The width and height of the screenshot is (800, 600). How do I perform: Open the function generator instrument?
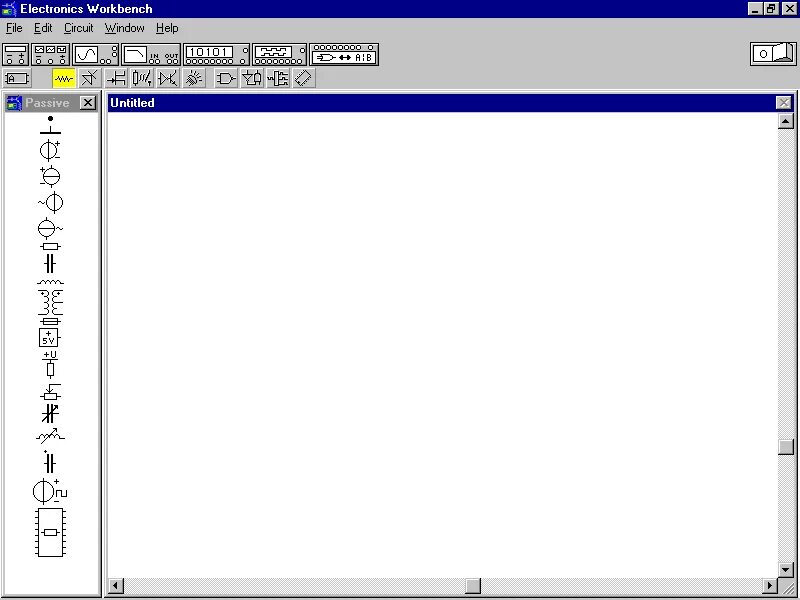coord(51,55)
